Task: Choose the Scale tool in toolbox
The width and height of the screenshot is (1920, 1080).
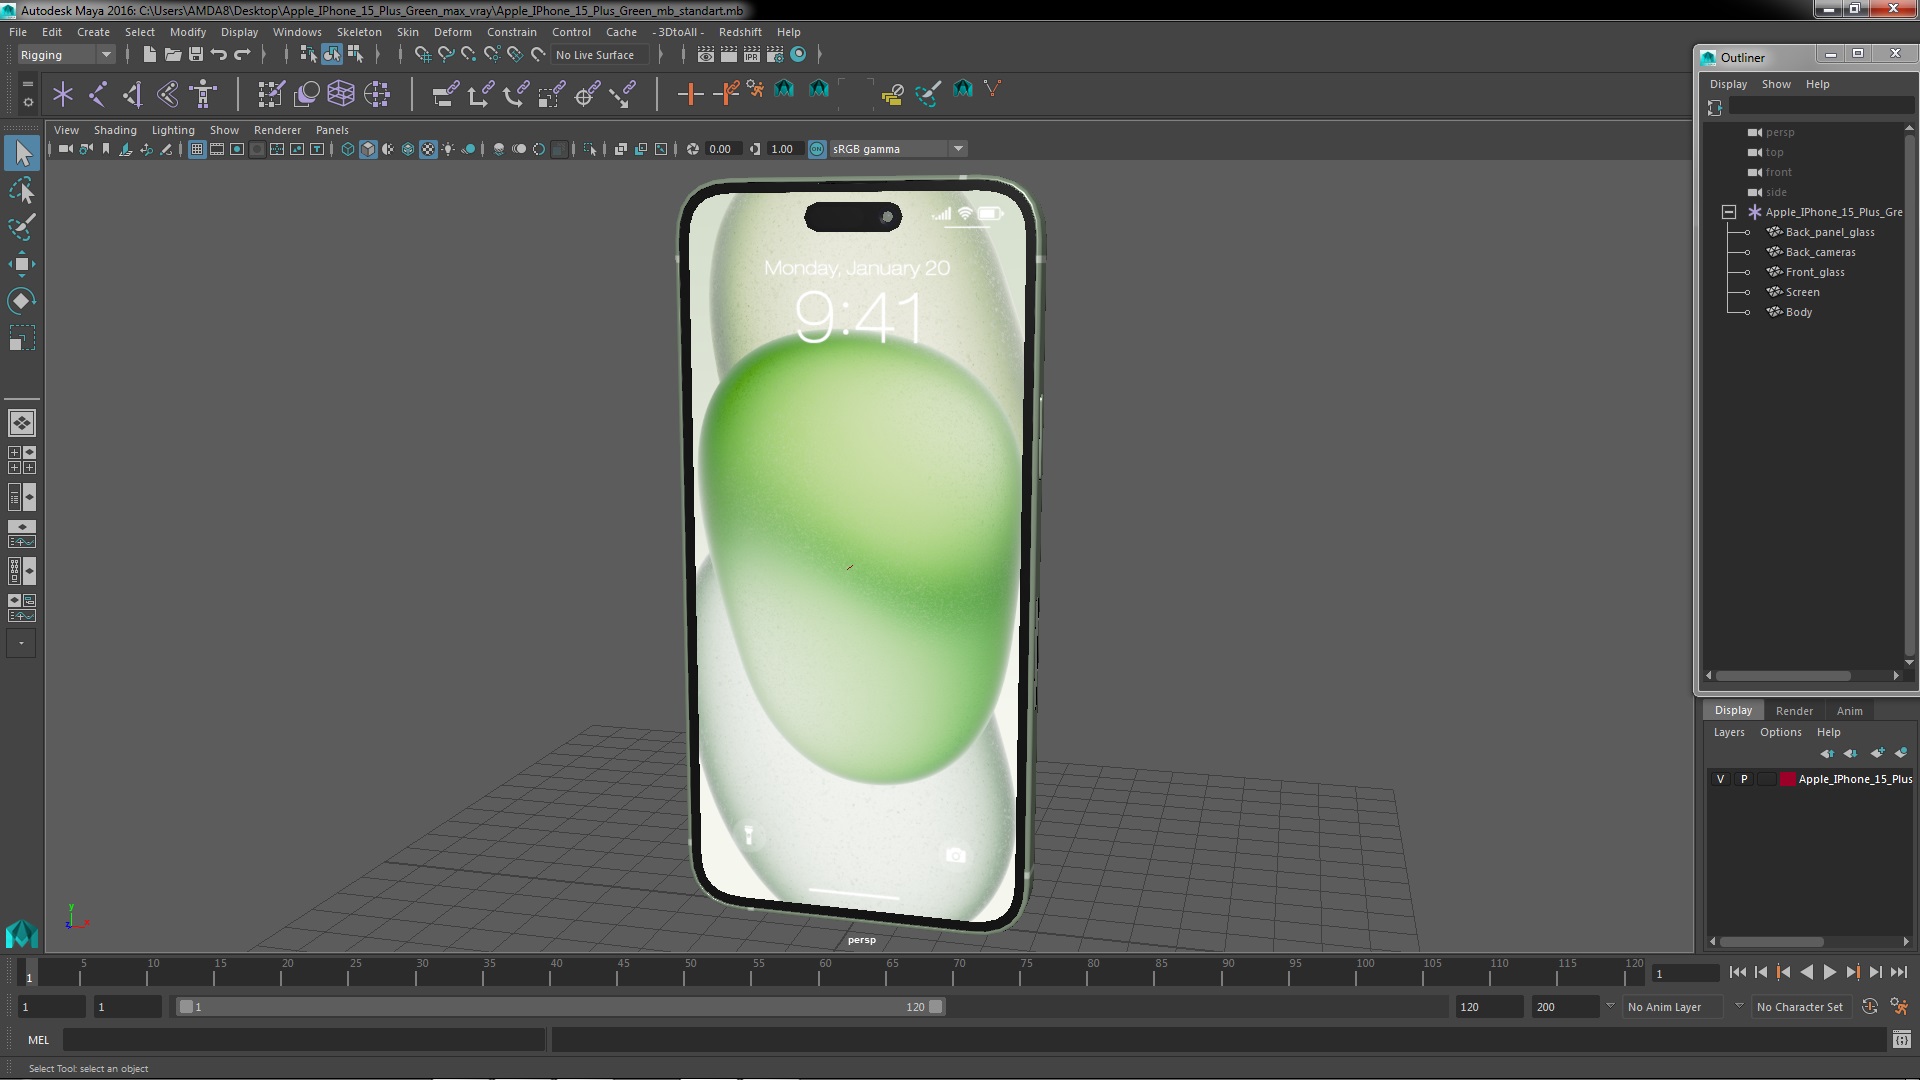Action: [x=22, y=338]
